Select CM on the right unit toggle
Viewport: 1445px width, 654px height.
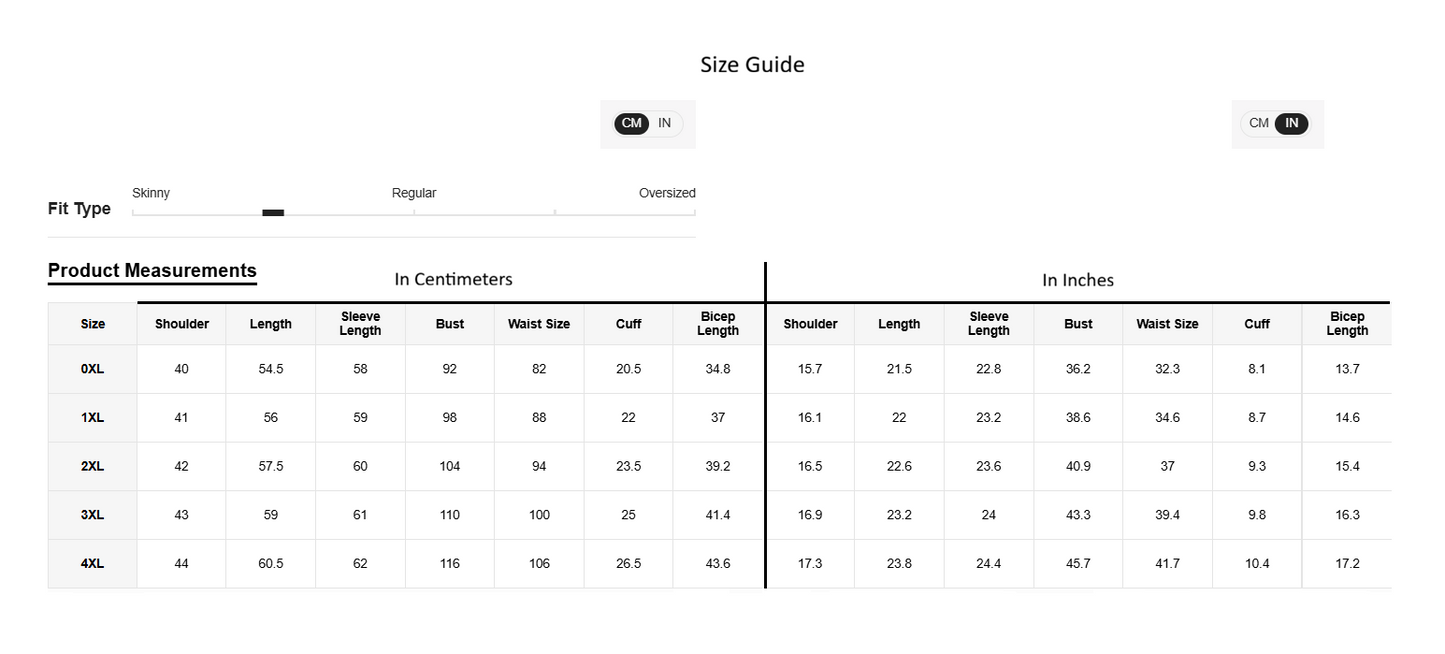click(1259, 123)
